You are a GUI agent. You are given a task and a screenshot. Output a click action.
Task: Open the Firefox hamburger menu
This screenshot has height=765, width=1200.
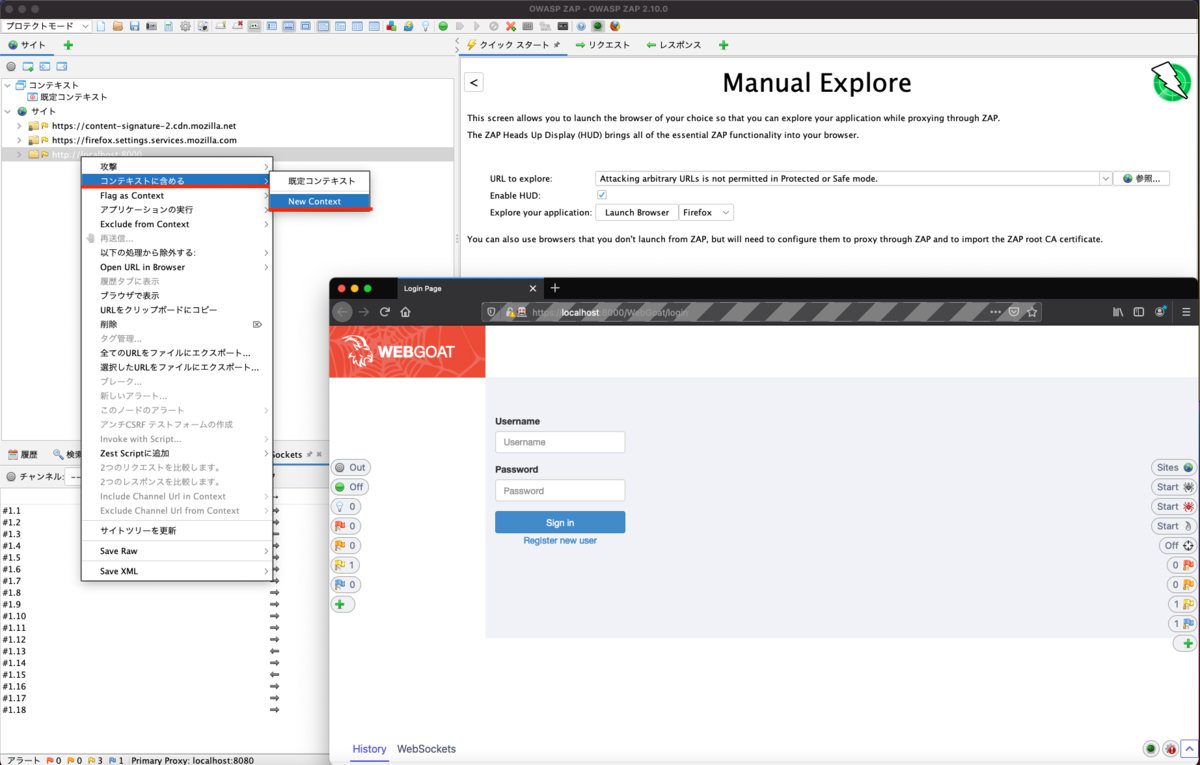(x=1186, y=312)
